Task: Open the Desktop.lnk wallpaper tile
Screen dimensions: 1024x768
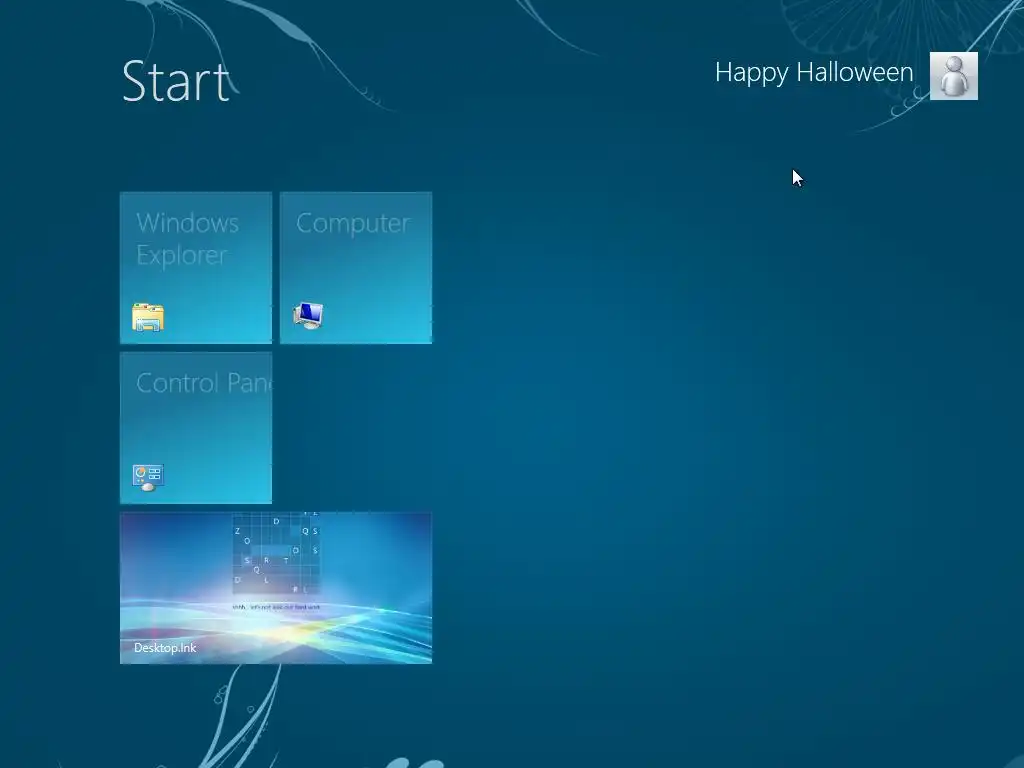Action: coord(276,588)
